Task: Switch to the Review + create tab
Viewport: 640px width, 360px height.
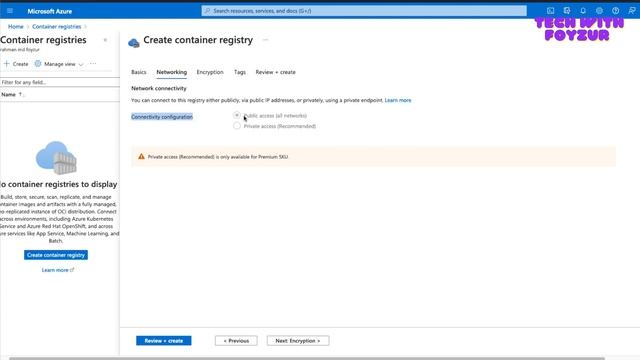Action: [276, 72]
